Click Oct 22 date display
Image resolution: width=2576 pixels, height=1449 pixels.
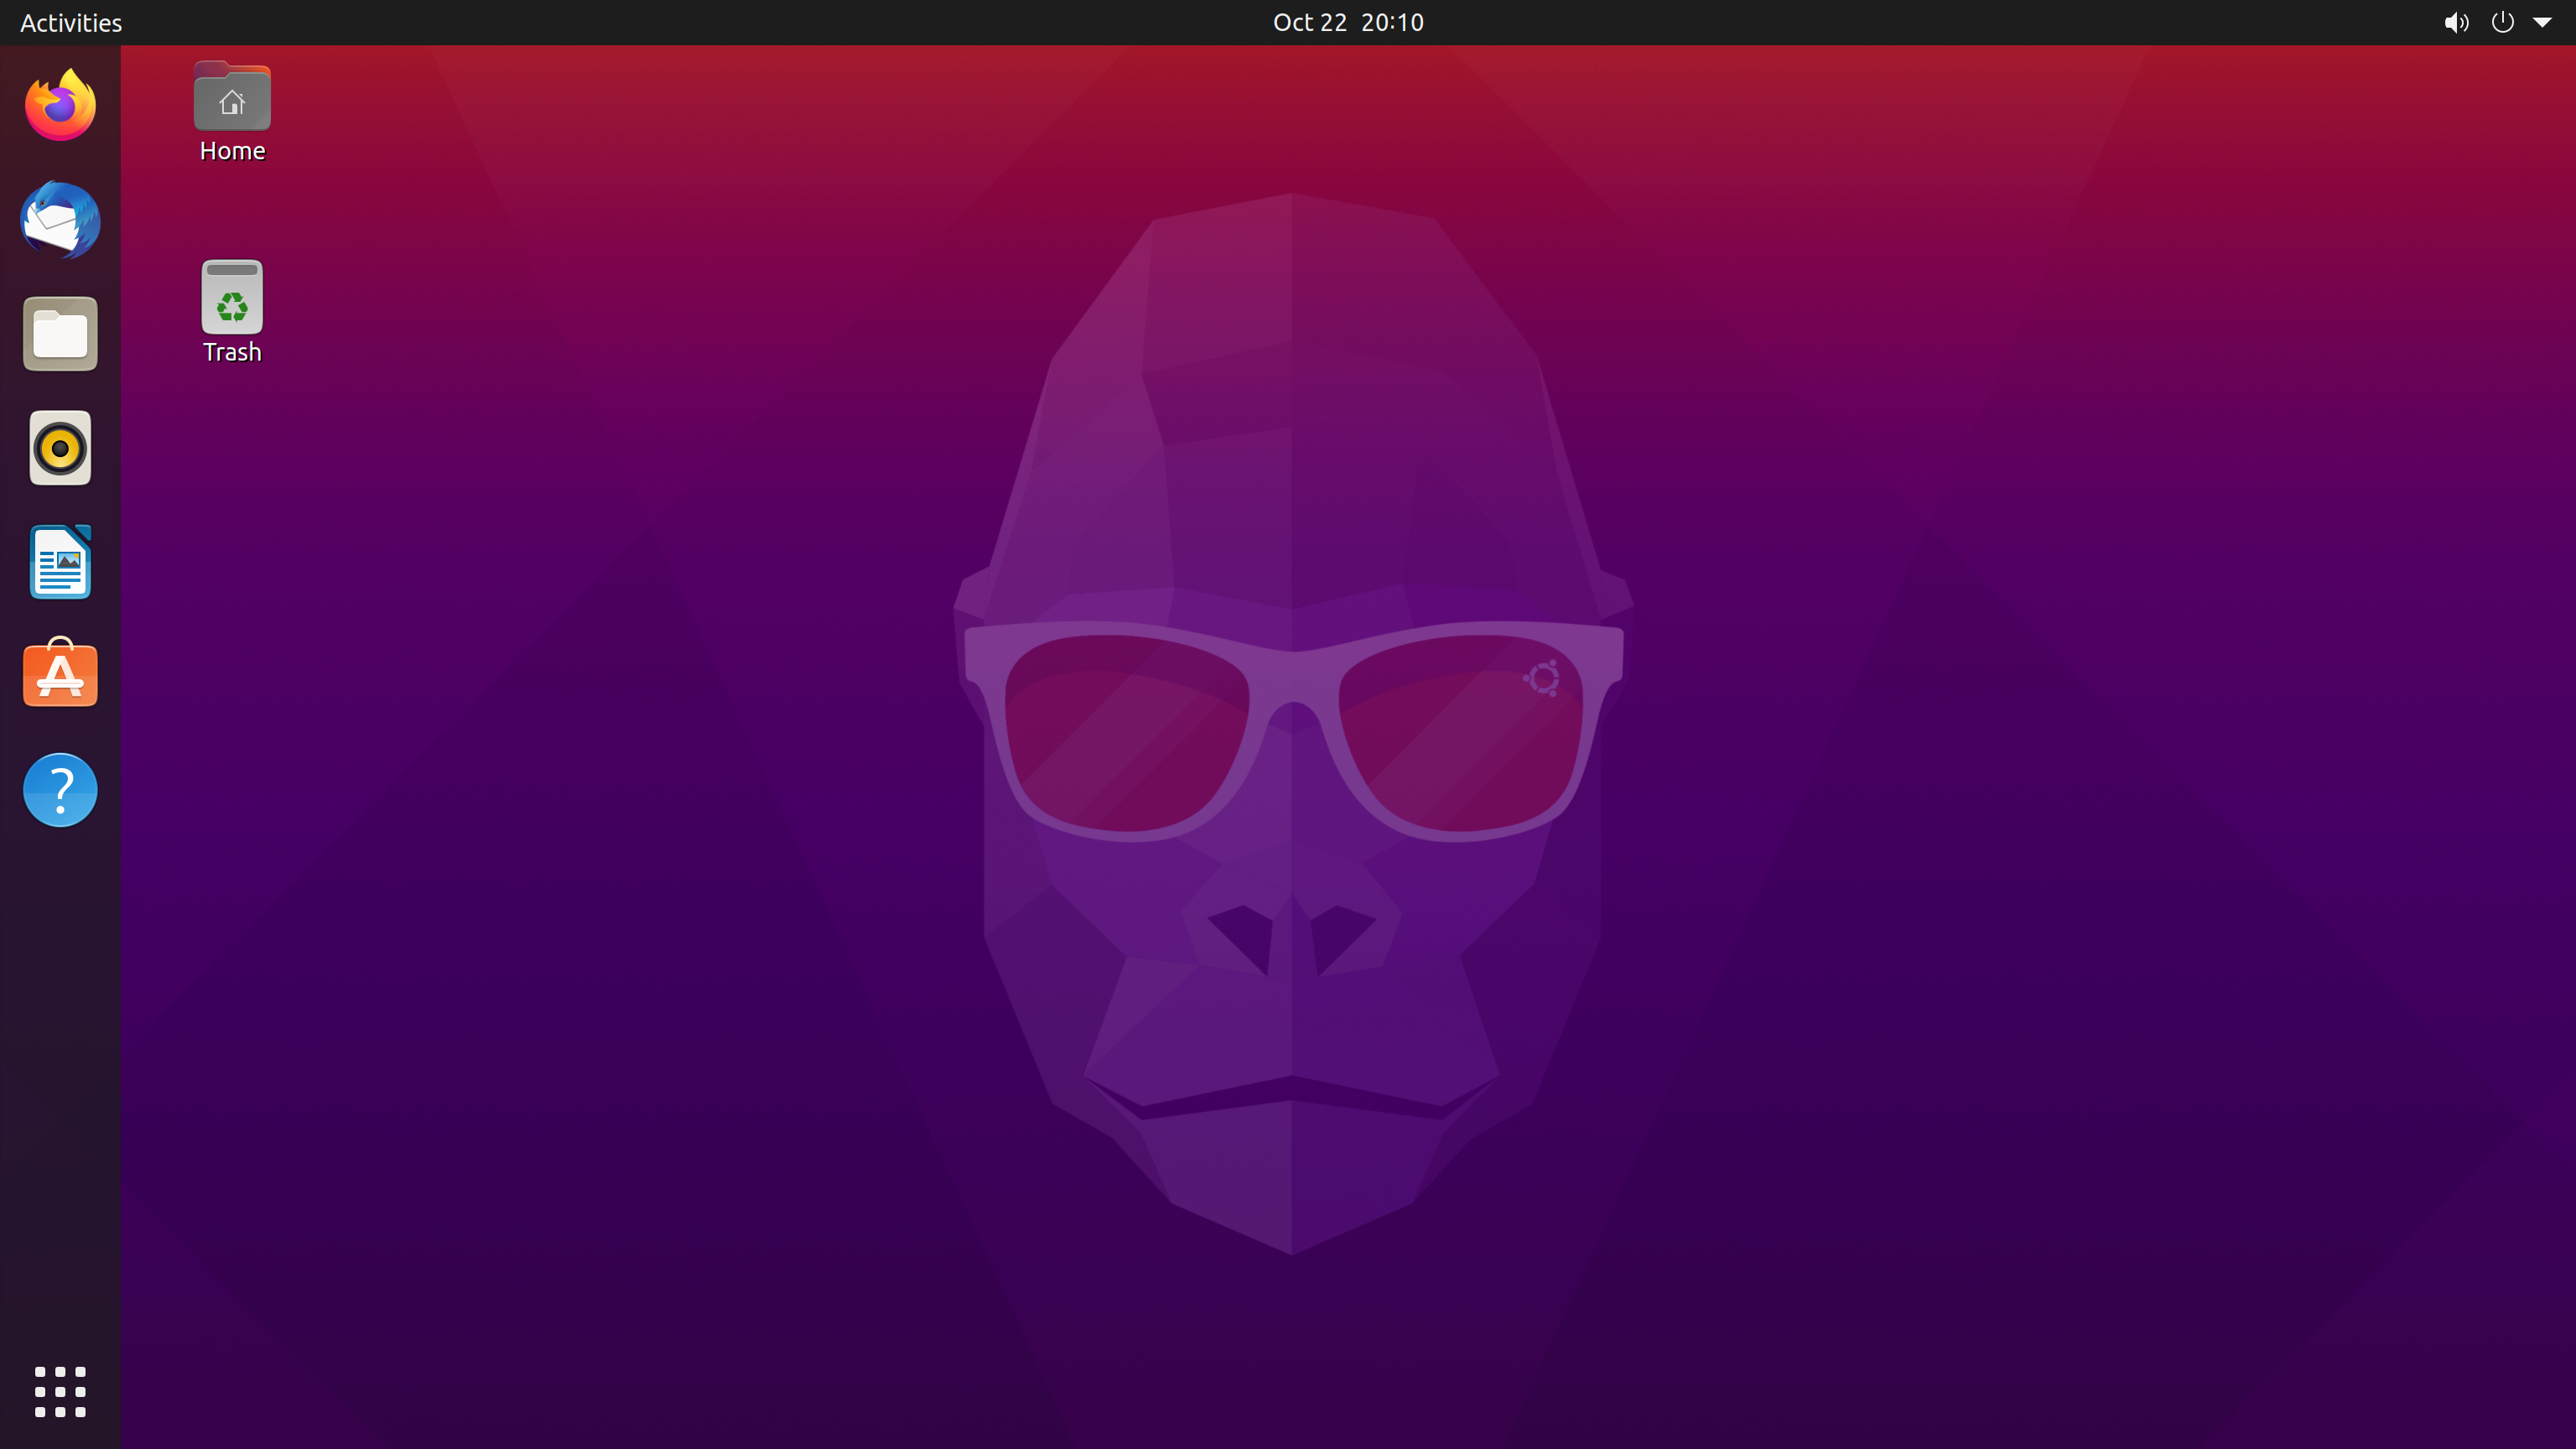(1309, 21)
